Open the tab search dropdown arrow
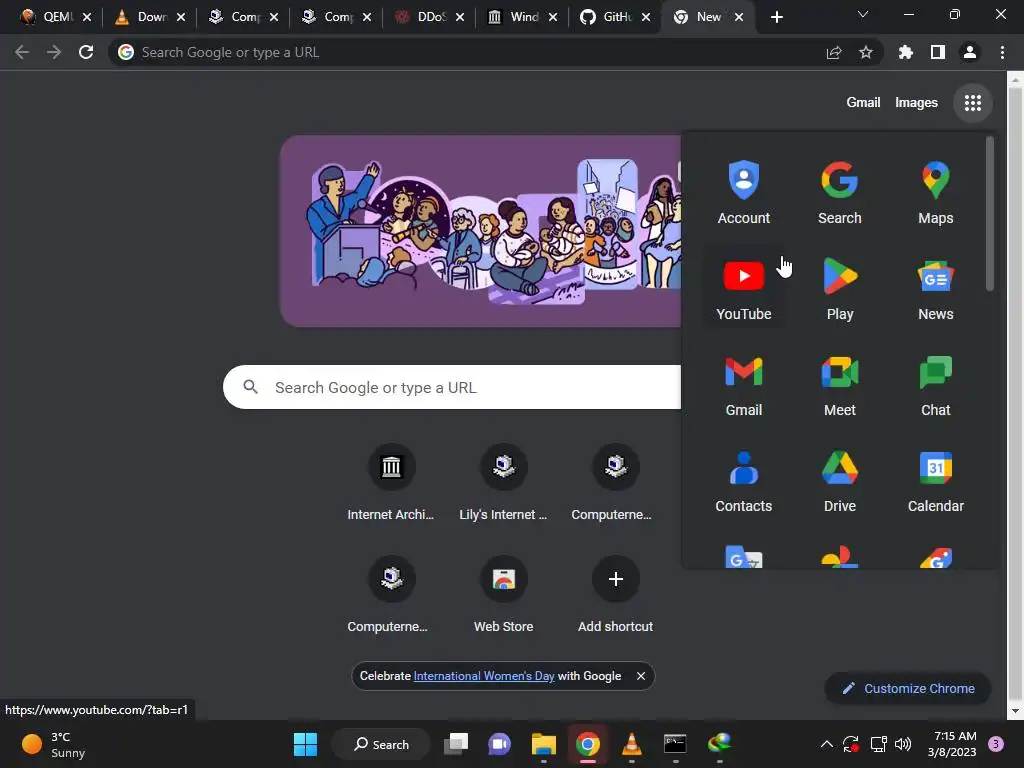 point(863,14)
